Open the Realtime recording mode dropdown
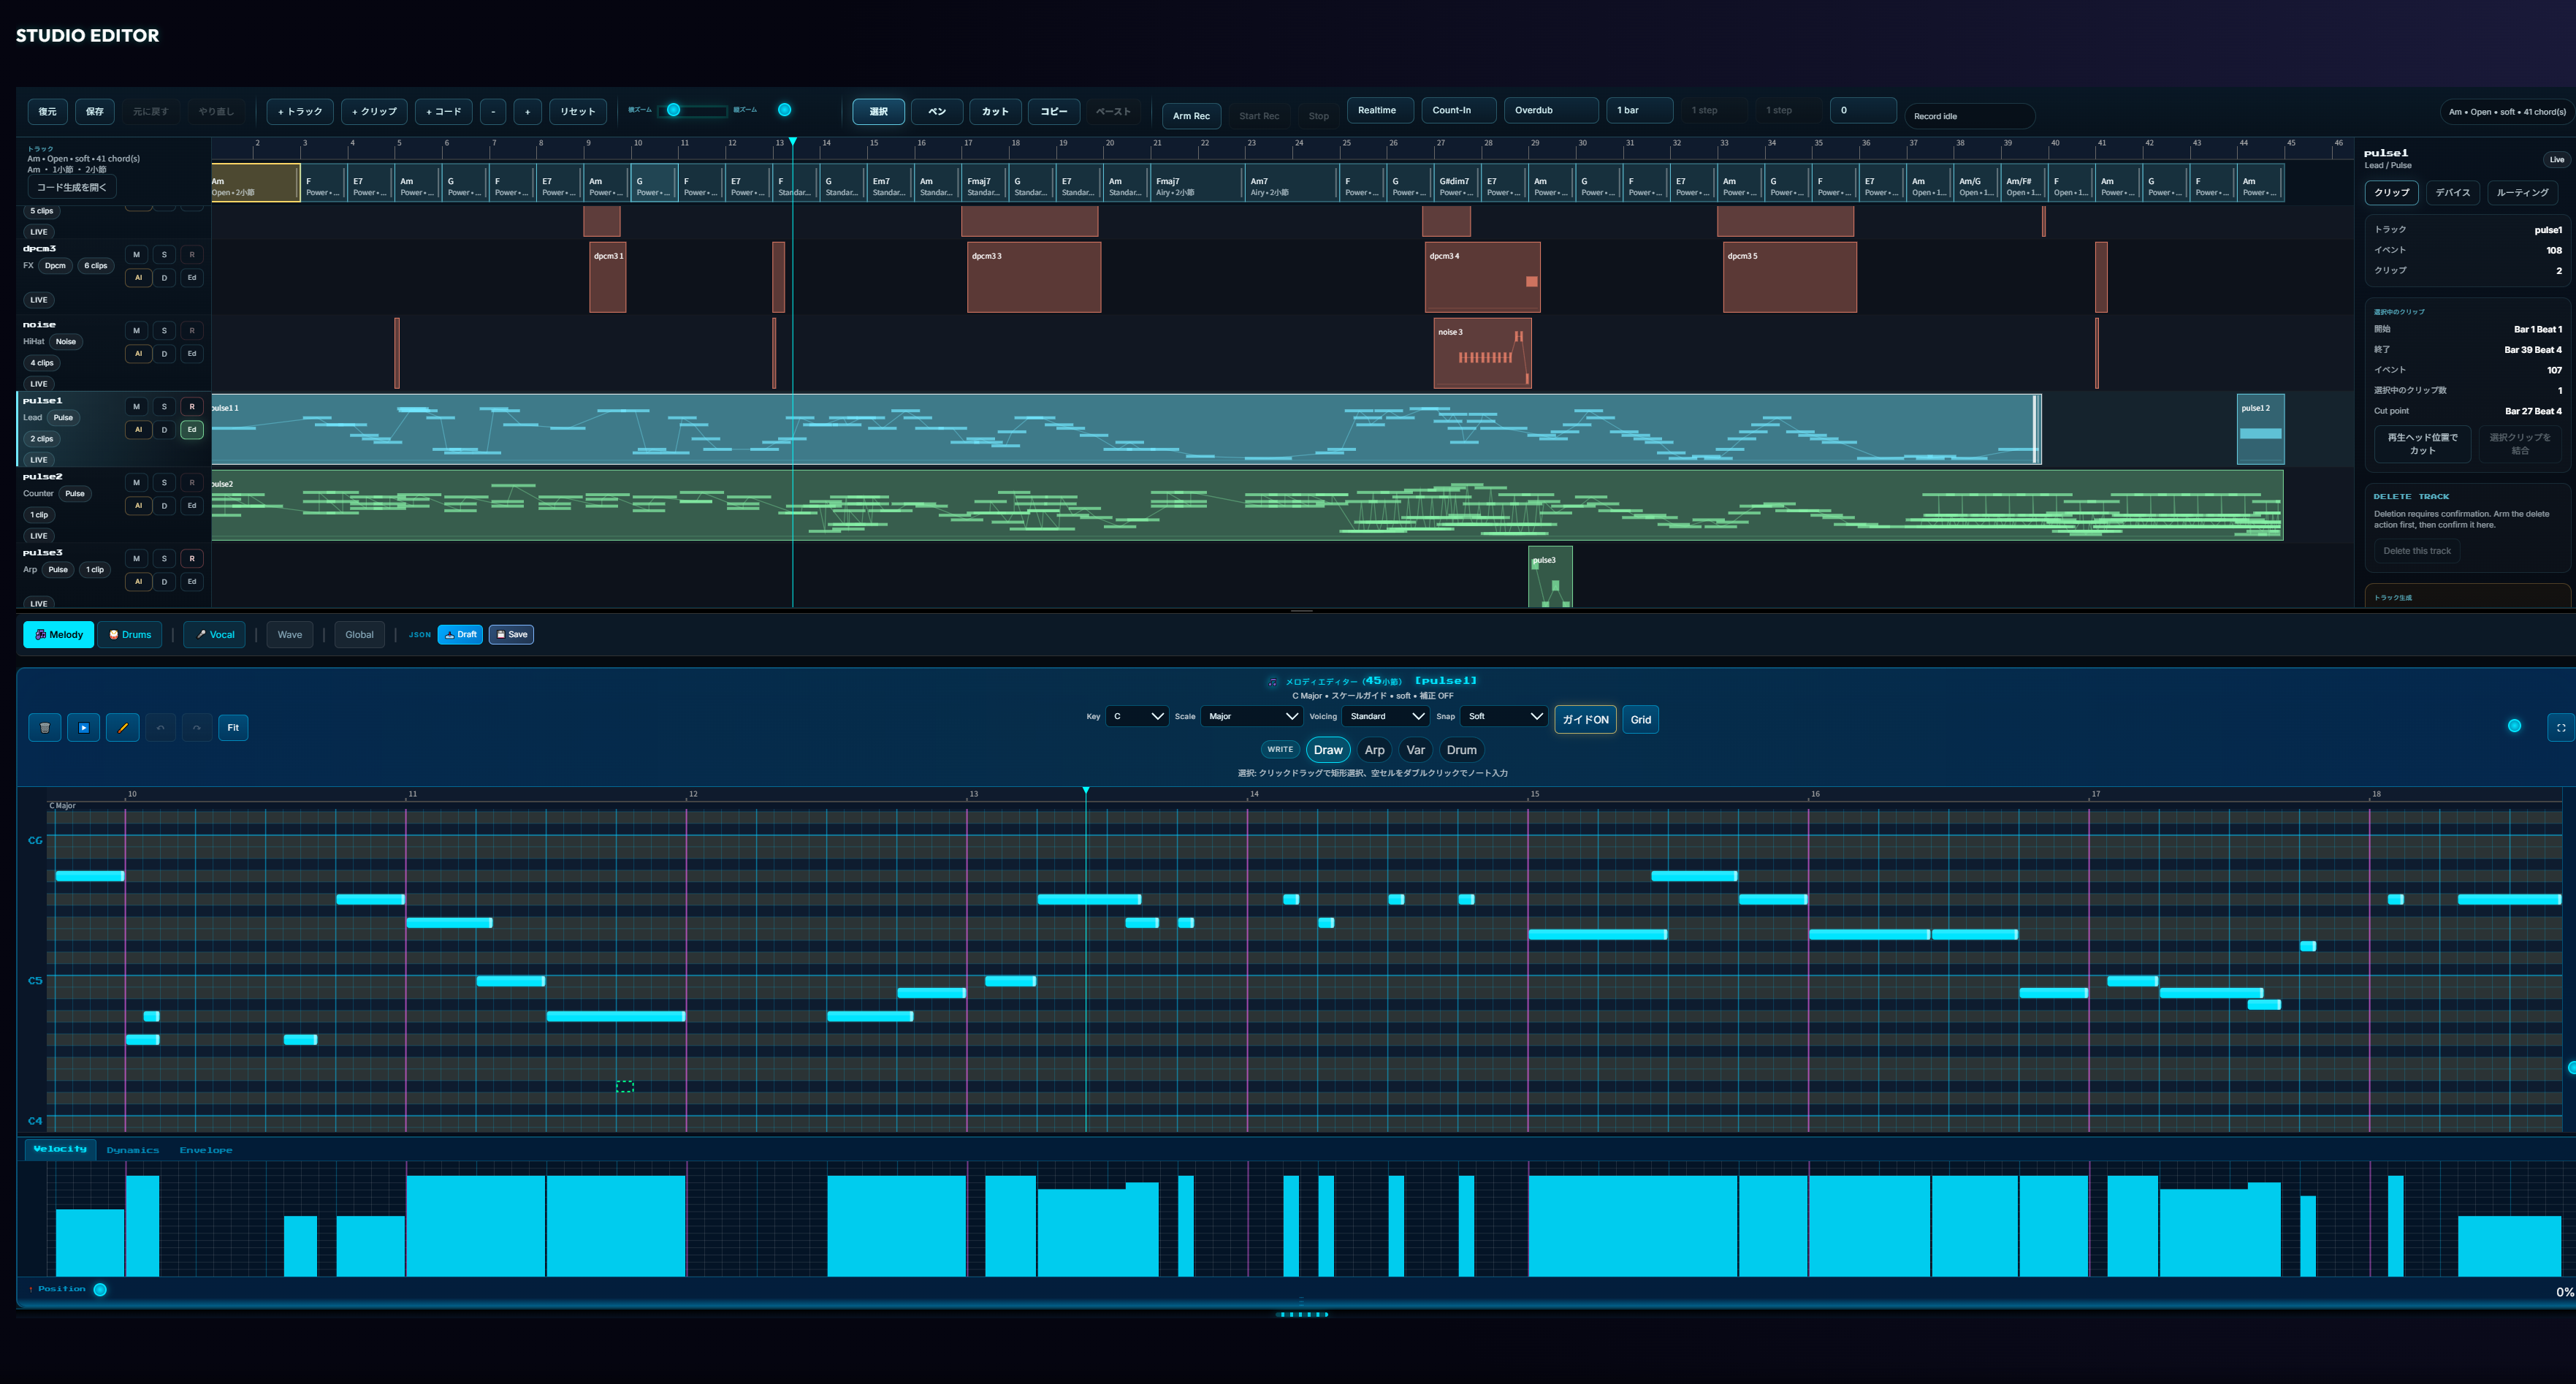This screenshot has width=2576, height=1384. (1380, 110)
